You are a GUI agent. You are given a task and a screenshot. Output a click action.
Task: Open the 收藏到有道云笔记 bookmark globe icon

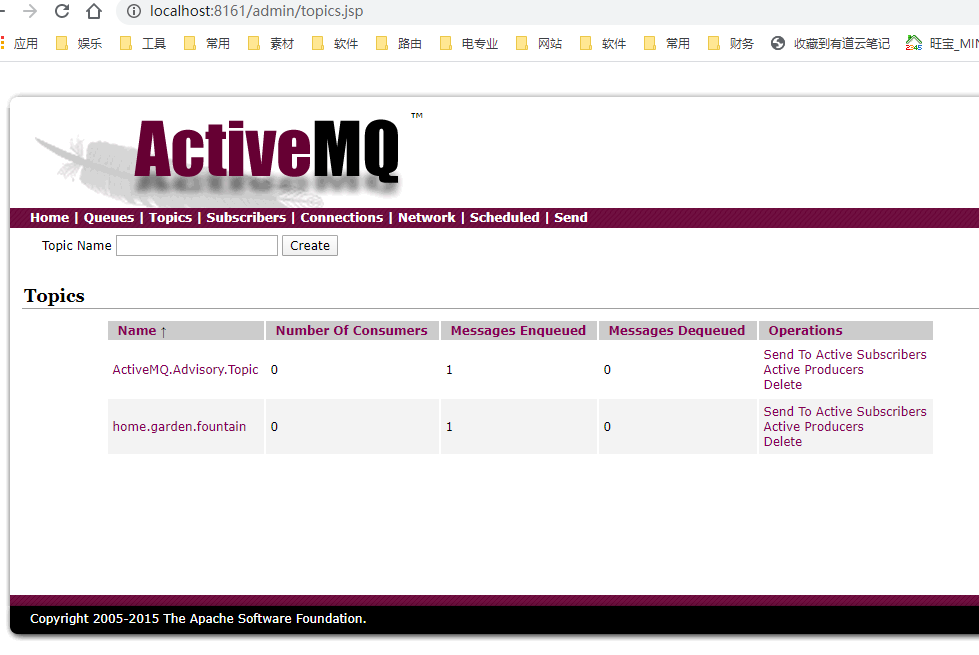(x=778, y=43)
